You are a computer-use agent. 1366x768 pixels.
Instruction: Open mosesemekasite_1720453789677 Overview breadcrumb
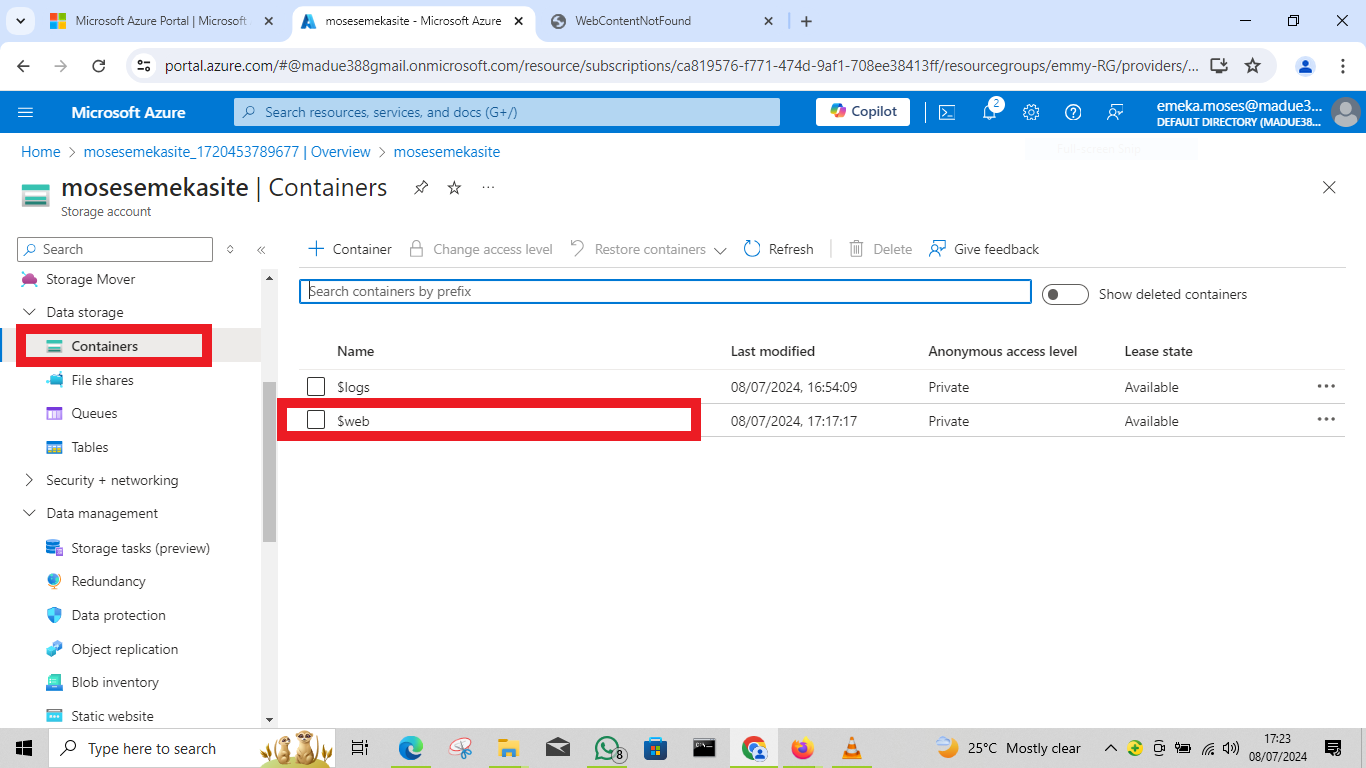click(x=227, y=152)
